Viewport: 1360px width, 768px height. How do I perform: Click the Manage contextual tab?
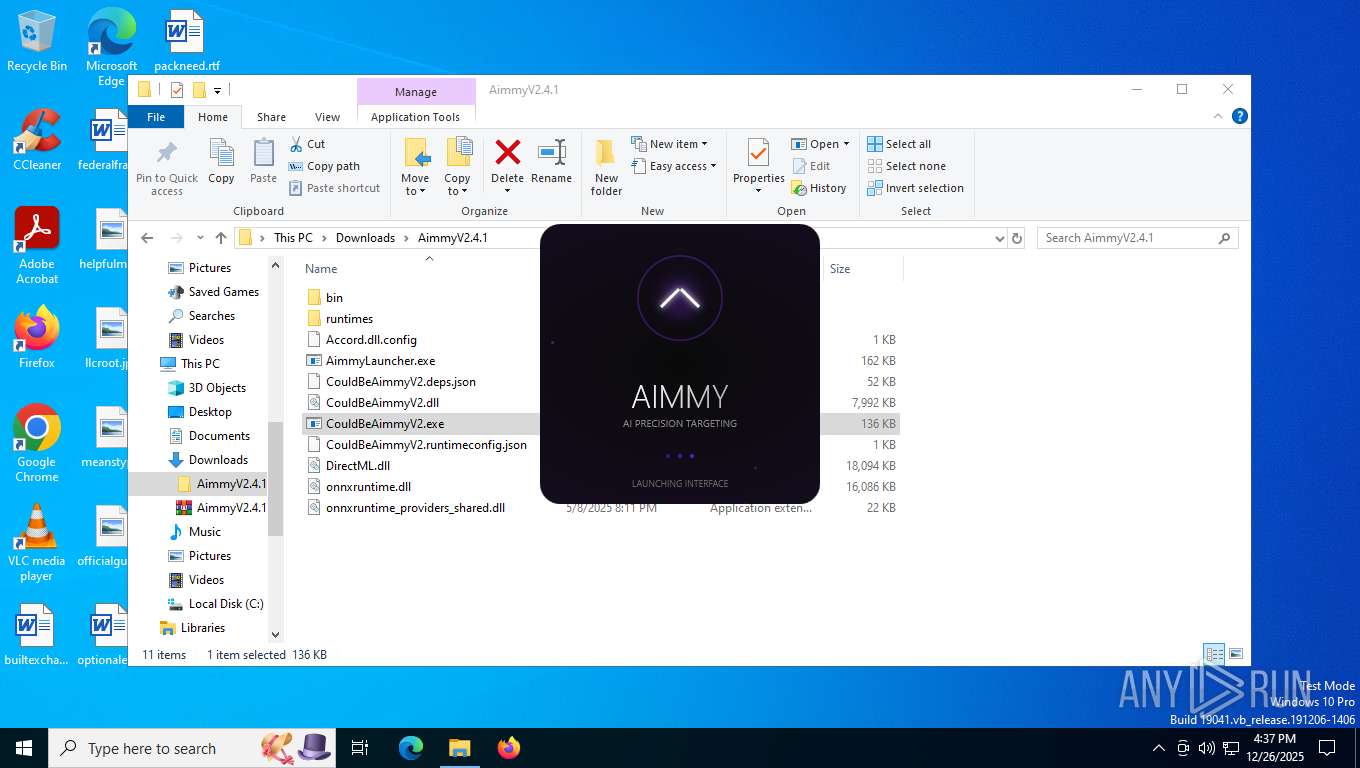coord(416,91)
